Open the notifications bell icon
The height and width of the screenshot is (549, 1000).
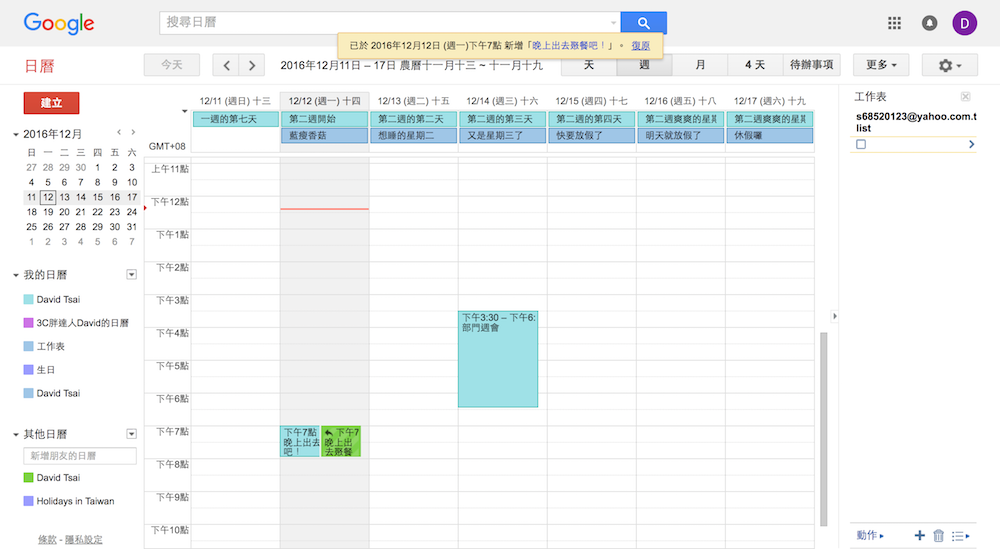coord(929,23)
